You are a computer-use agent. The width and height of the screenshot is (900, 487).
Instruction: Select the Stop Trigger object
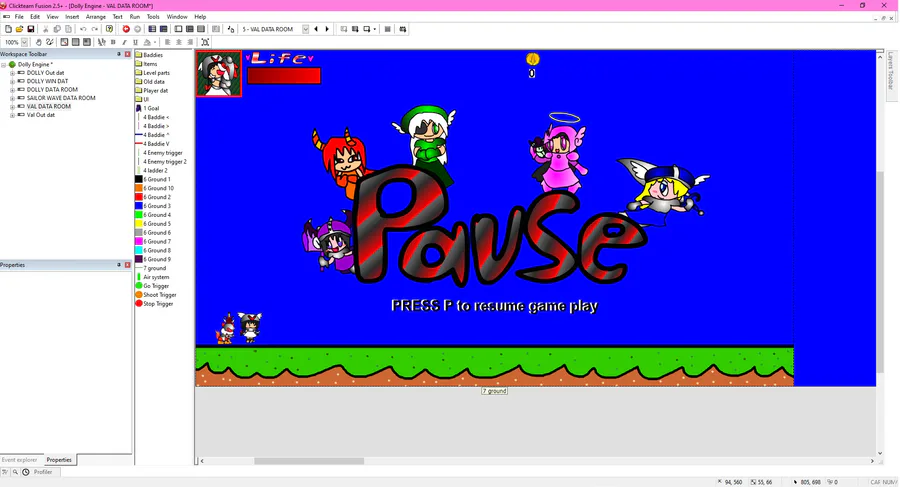[154, 304]
